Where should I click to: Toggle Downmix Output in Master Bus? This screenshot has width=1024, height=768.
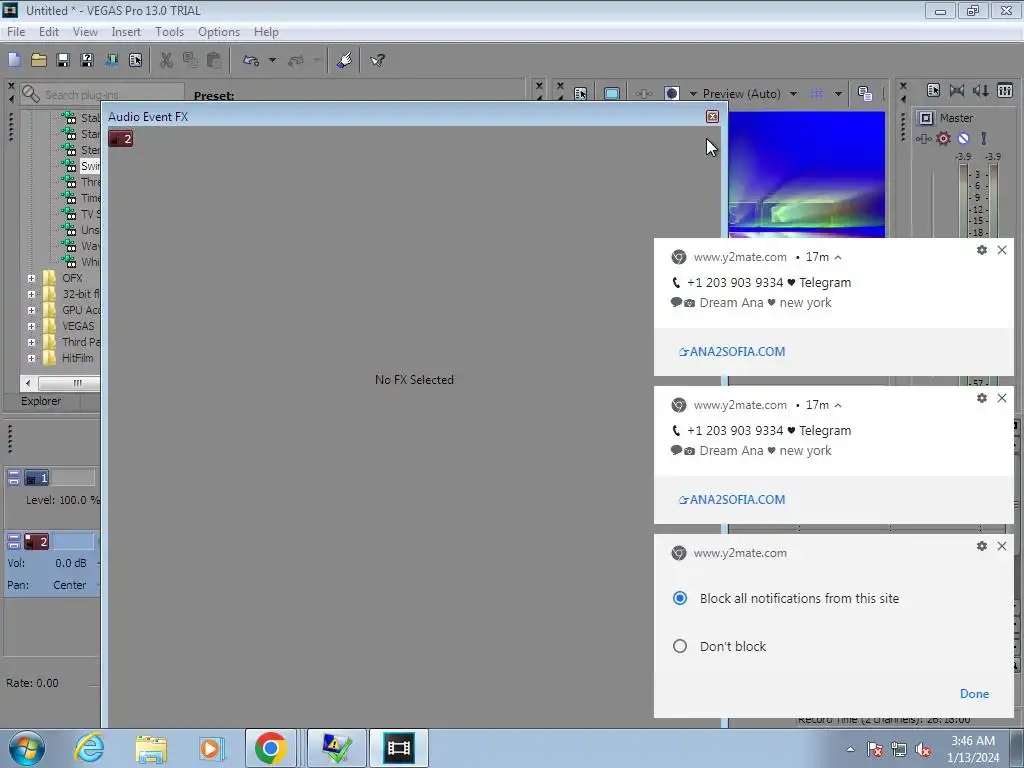coord(957,90)
